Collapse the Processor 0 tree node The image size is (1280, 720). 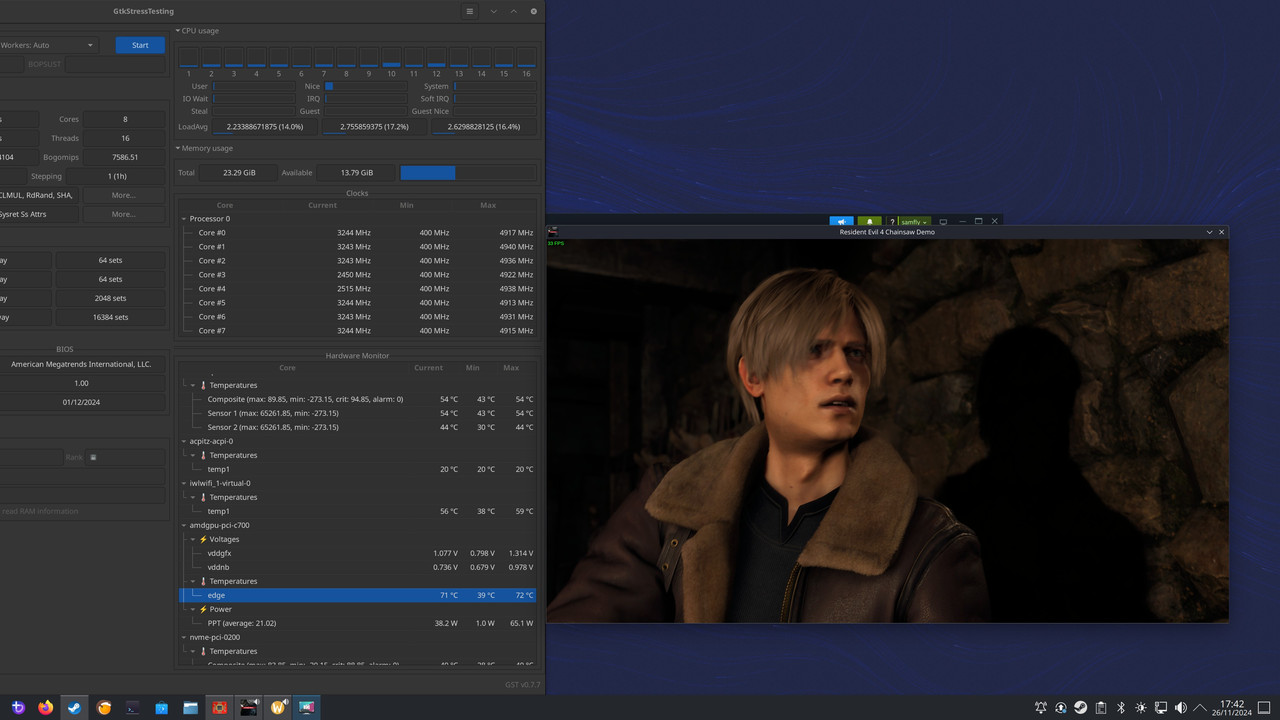tap(184, 219)
